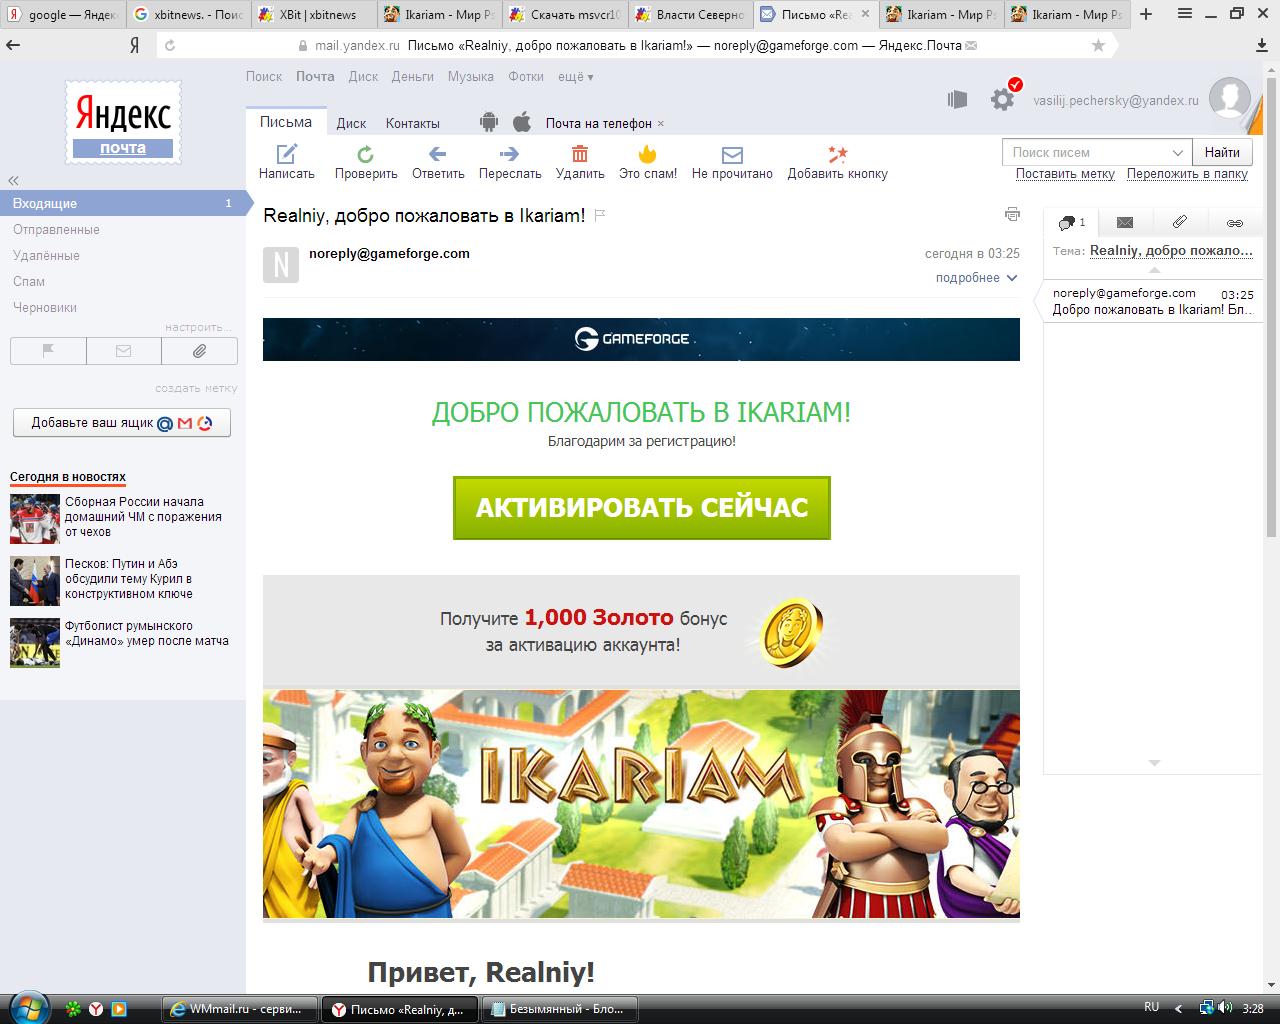This screenshot has width=1280, height=1024.
Task: Click the Добавить кнопку wand icon
Action: click(837, 154)
